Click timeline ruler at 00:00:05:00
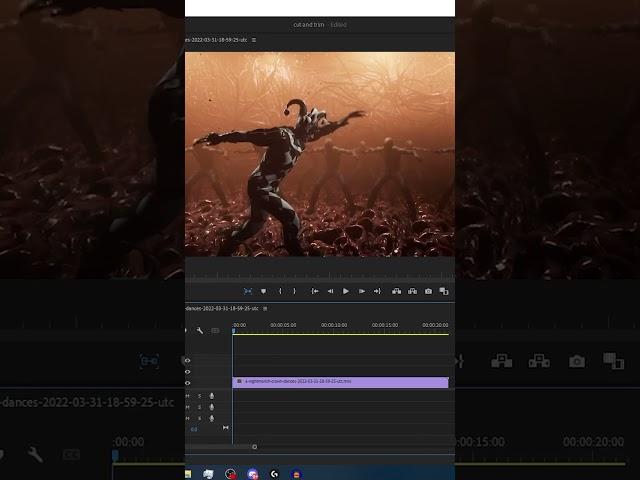The image size is (640, 480). coord(283,325)
